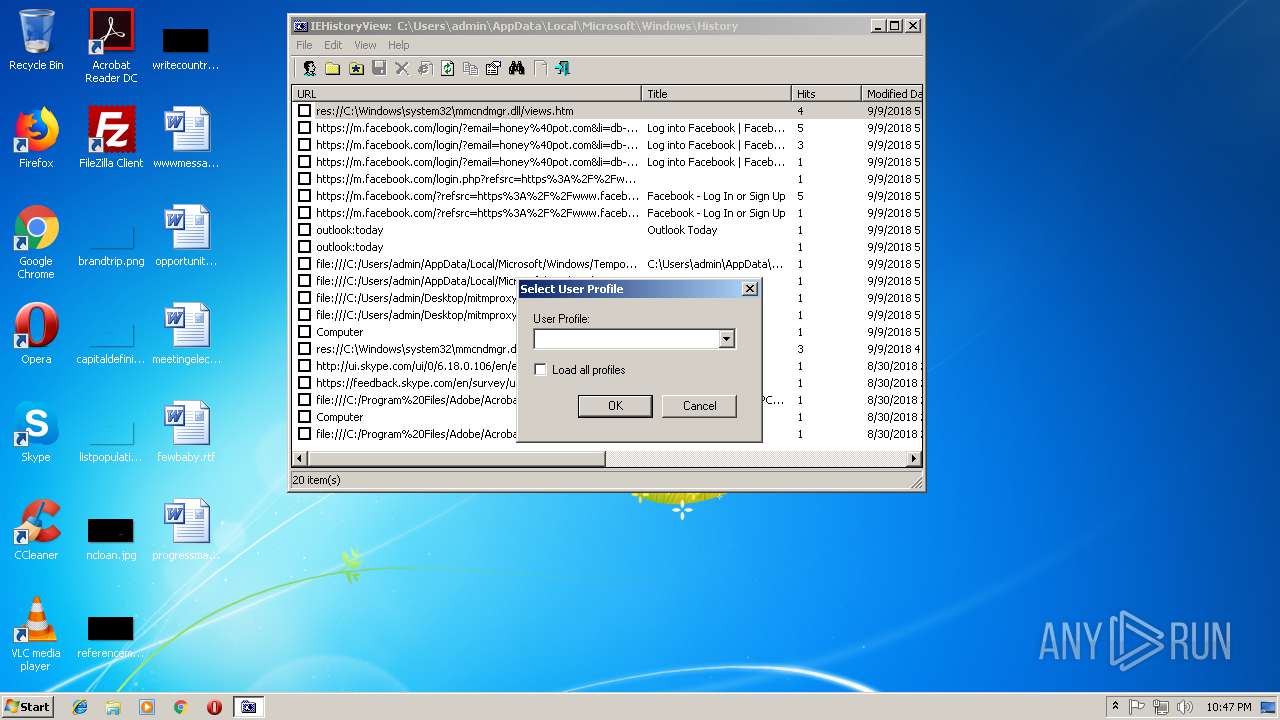
Task: Click the Select User Profile toolbar icon
Action: [x=310, y=68]
